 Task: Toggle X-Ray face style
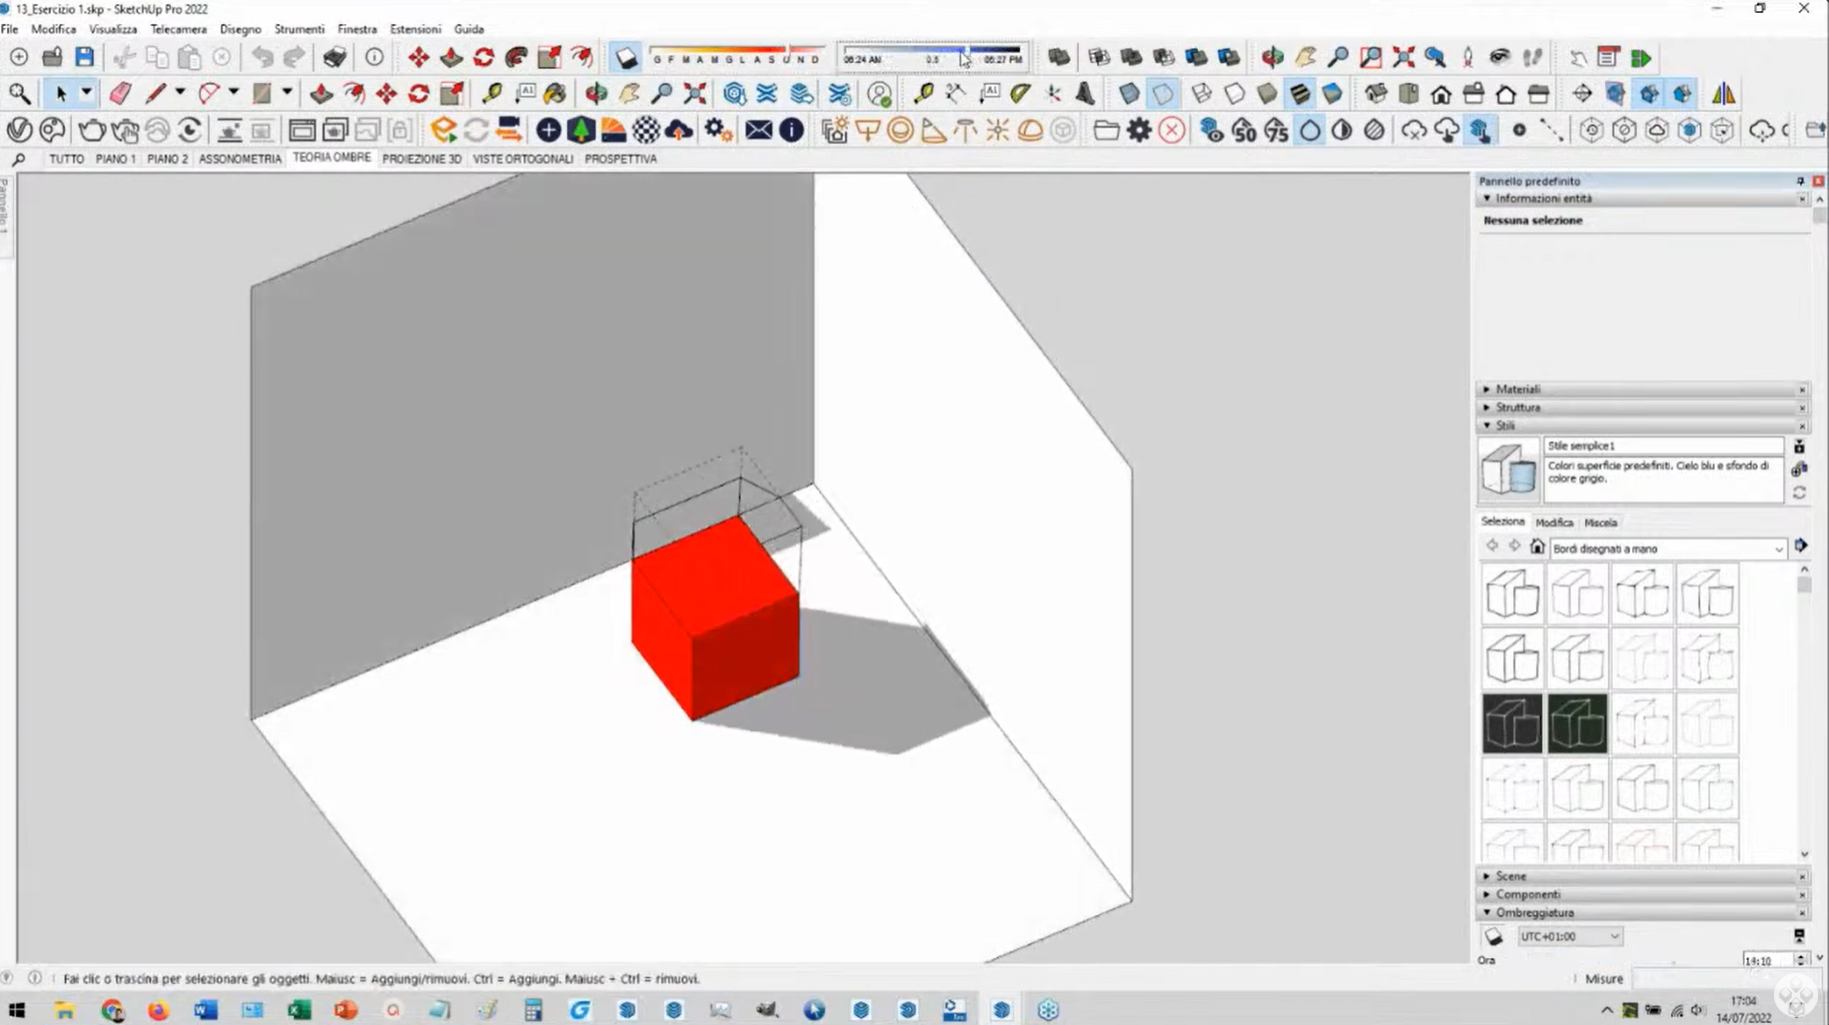pos(1129,94)
